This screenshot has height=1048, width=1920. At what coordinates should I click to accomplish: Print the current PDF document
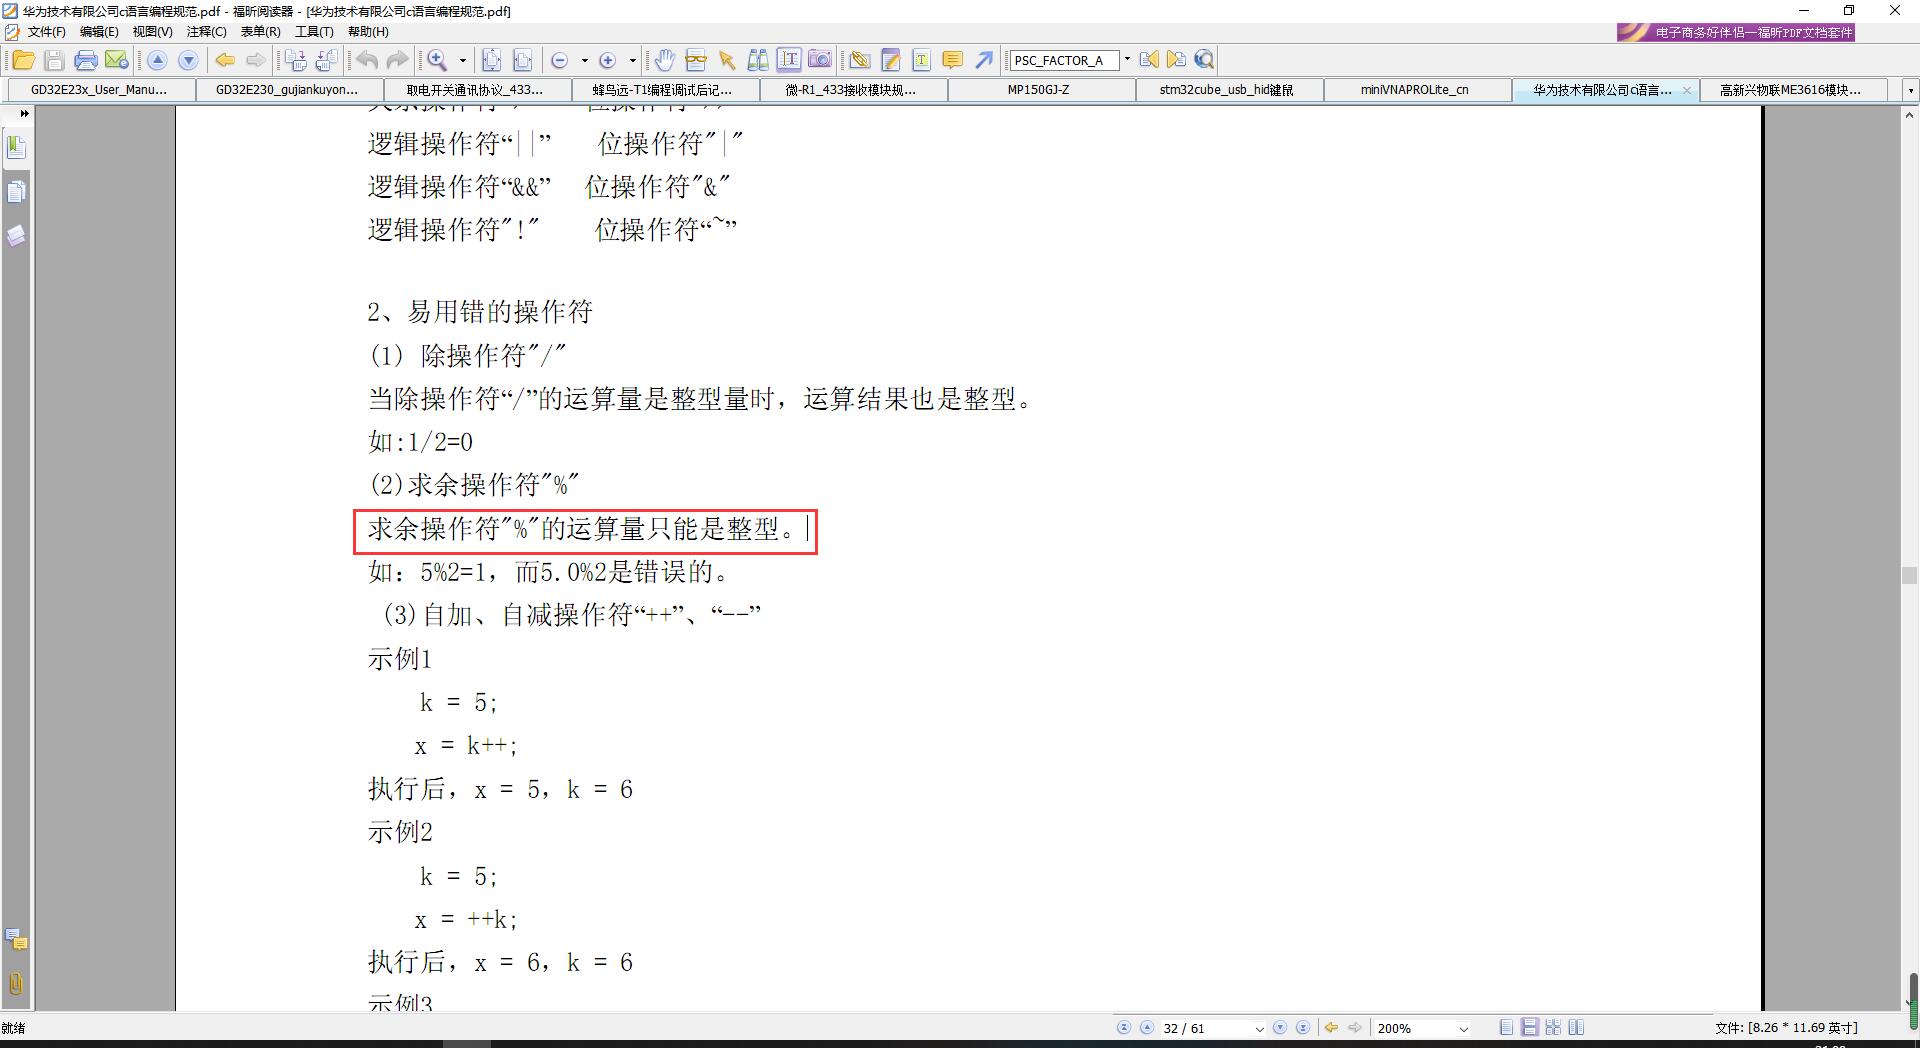tap(86, 60)
